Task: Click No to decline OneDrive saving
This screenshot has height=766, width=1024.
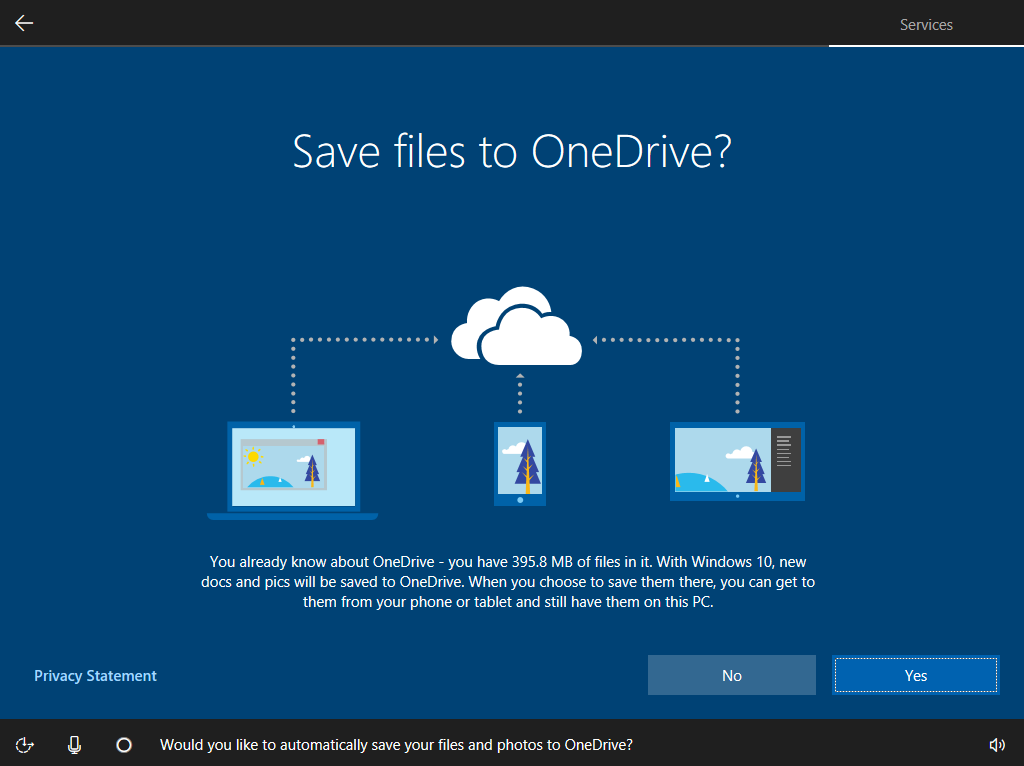Action: pyautogui.click(x=731, y=675)
